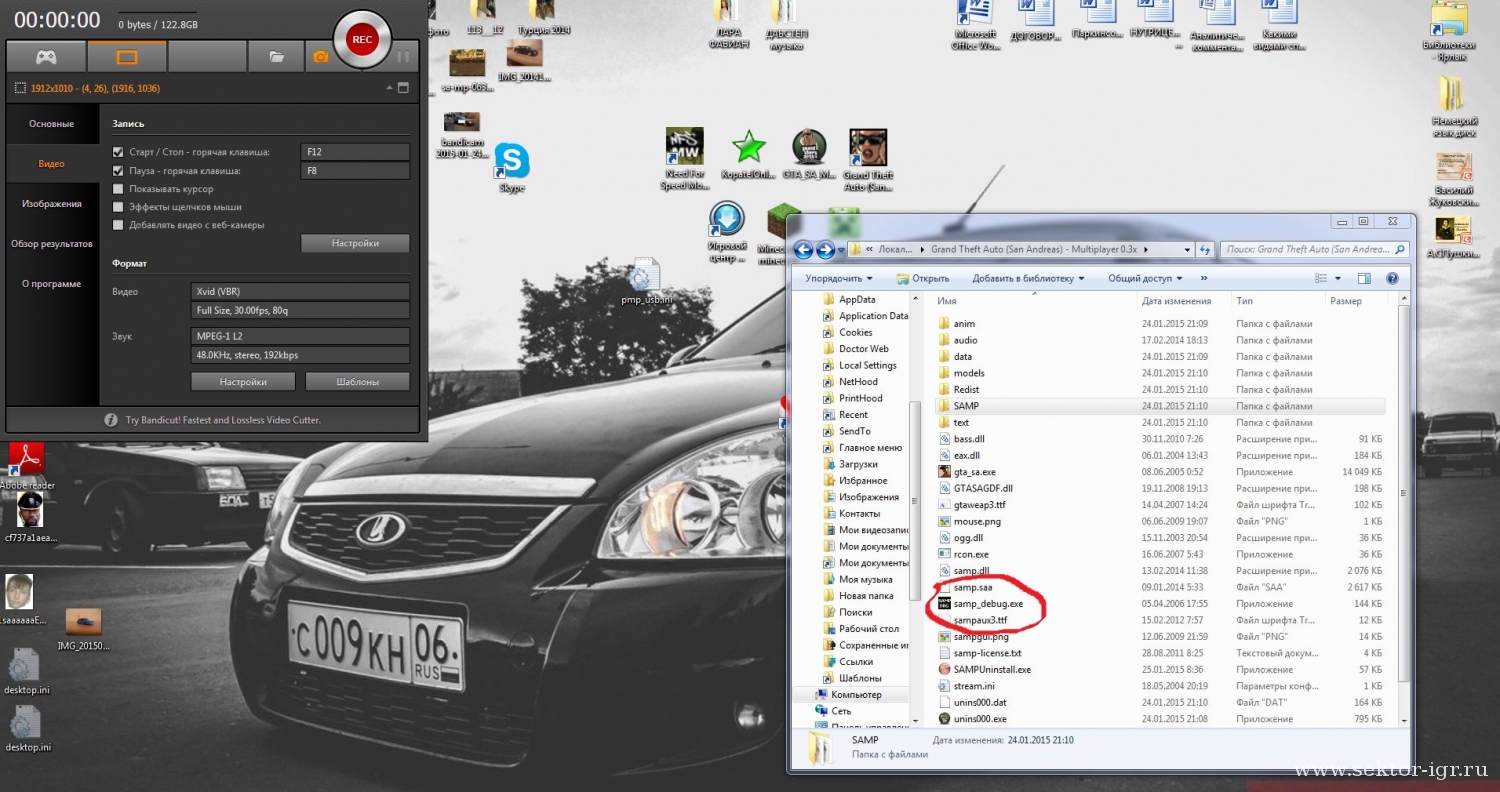Take a screenshot with the camera icon
The image size is (1500, 792).
321,57
